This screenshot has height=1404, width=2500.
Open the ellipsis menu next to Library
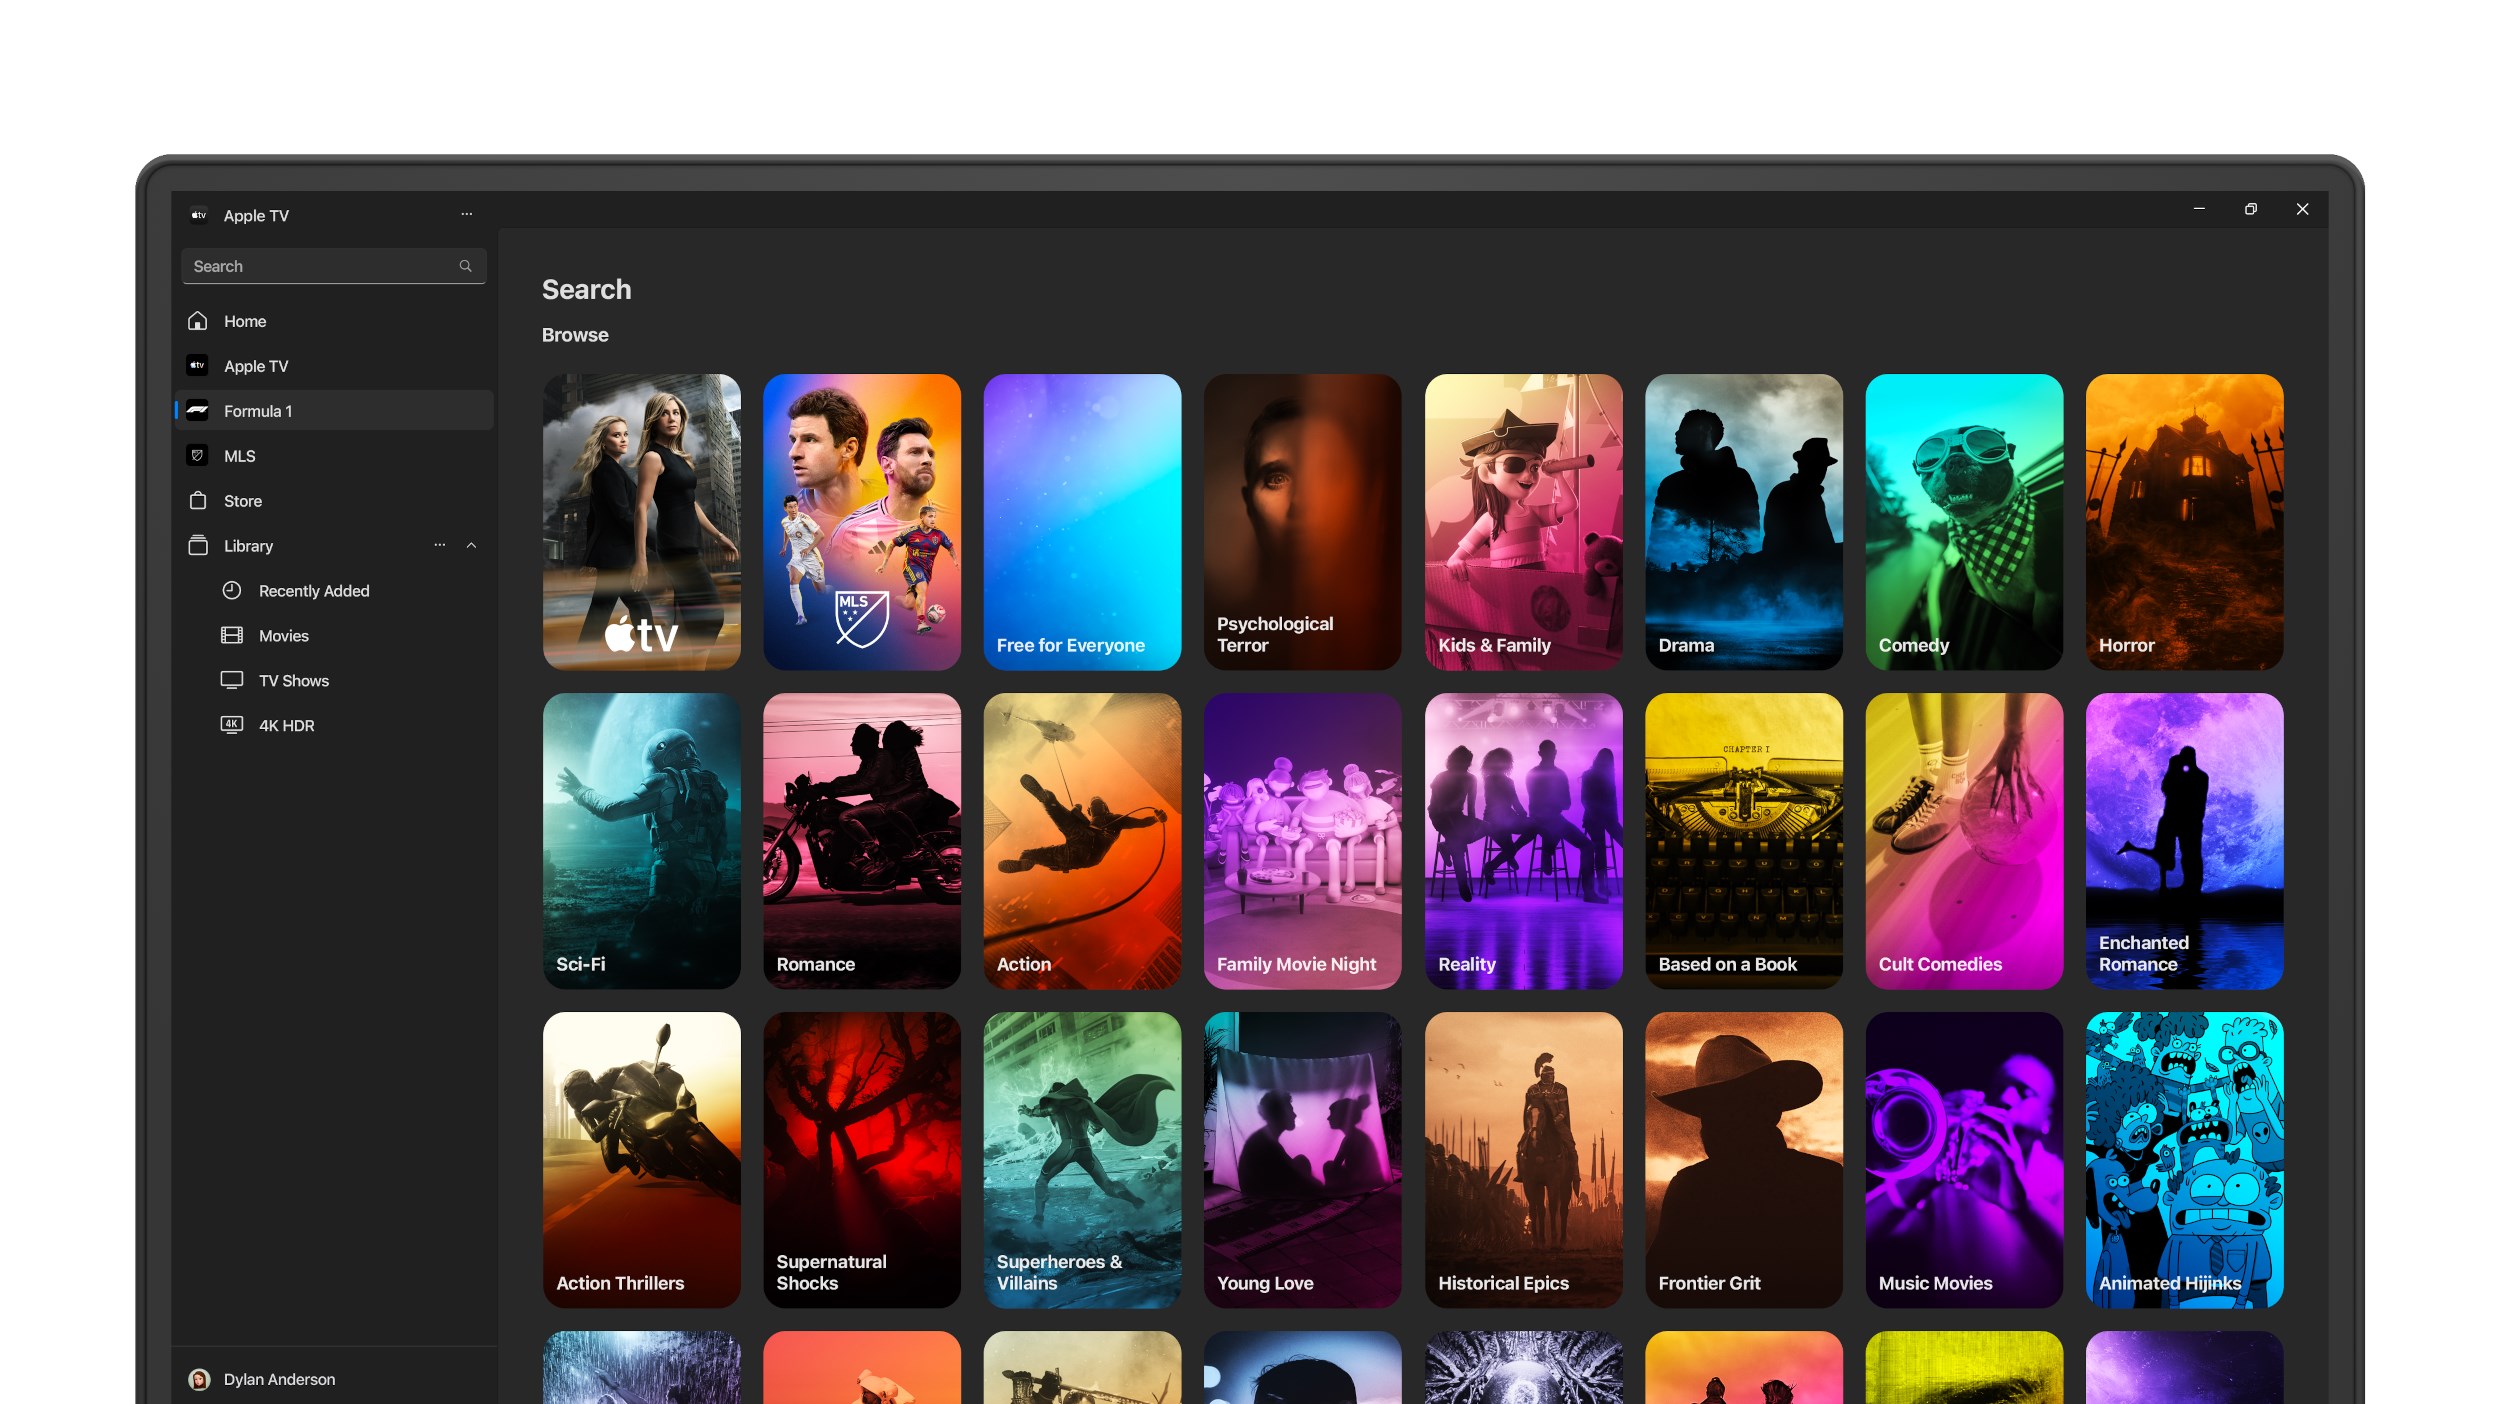point(439,545)
